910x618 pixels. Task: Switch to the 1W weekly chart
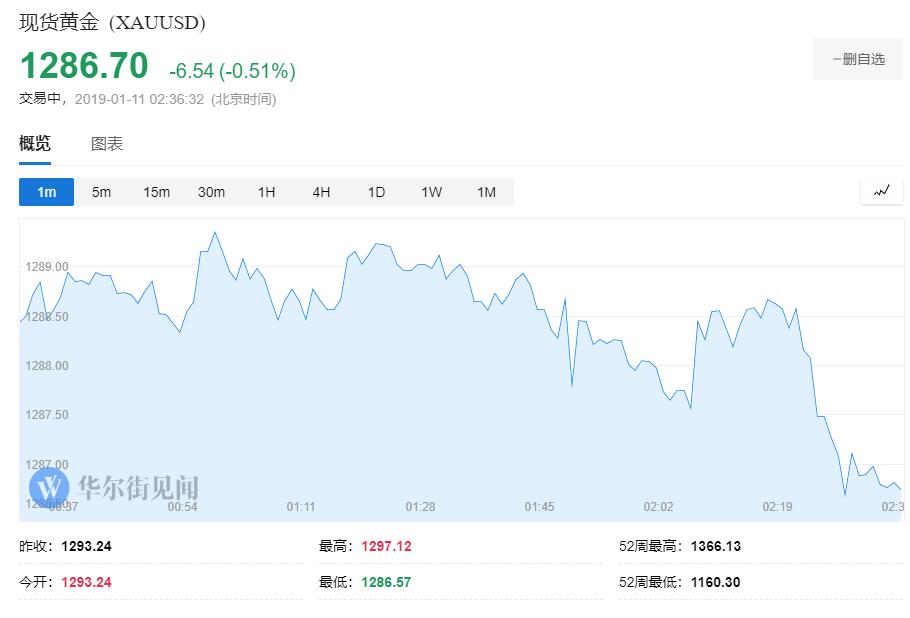431,192
